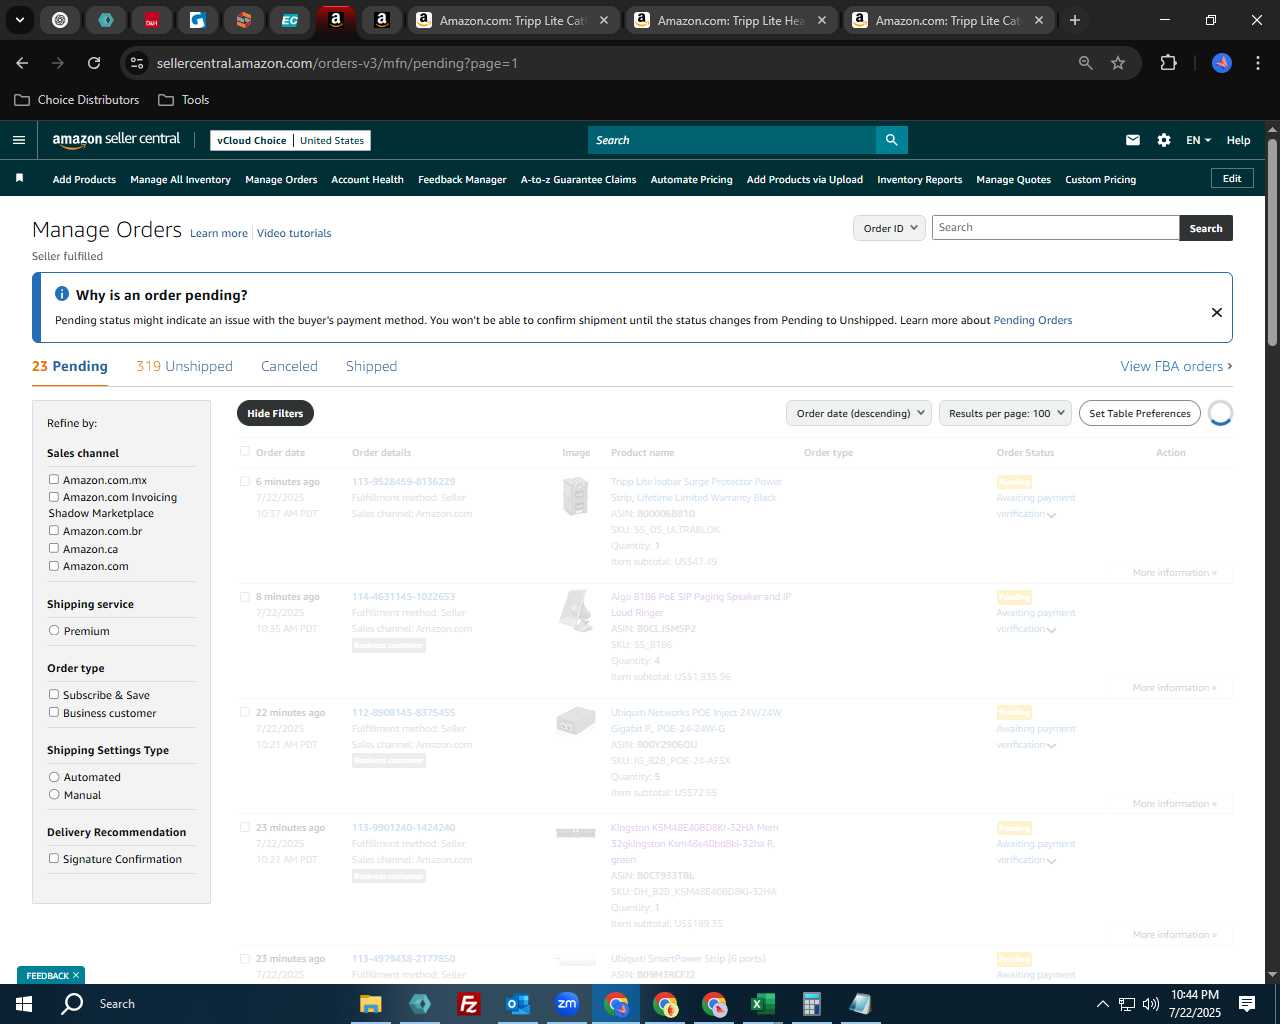
Task: Switch to the 23 Pending tab
Action: tap(70, 366)
